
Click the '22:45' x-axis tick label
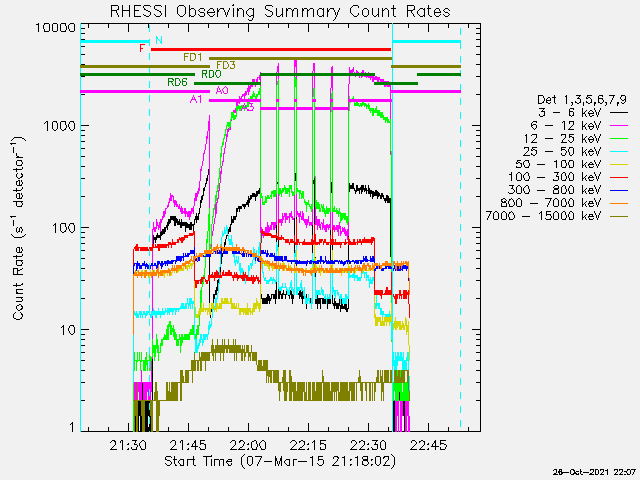point(429,445)
